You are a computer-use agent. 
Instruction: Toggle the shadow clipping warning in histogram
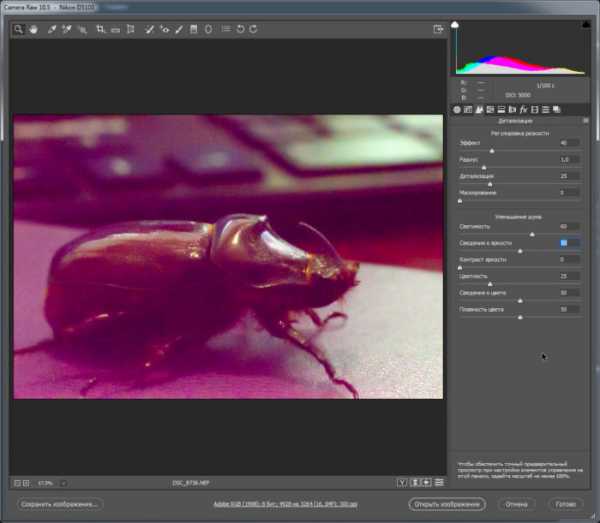(x=455, y=23)
